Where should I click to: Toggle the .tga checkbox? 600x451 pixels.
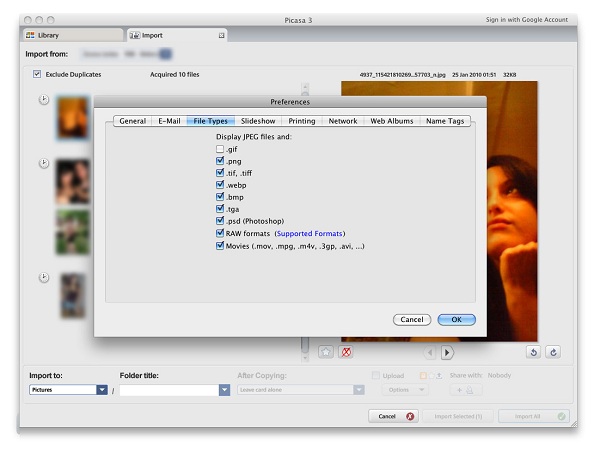(x=220, y=208)
